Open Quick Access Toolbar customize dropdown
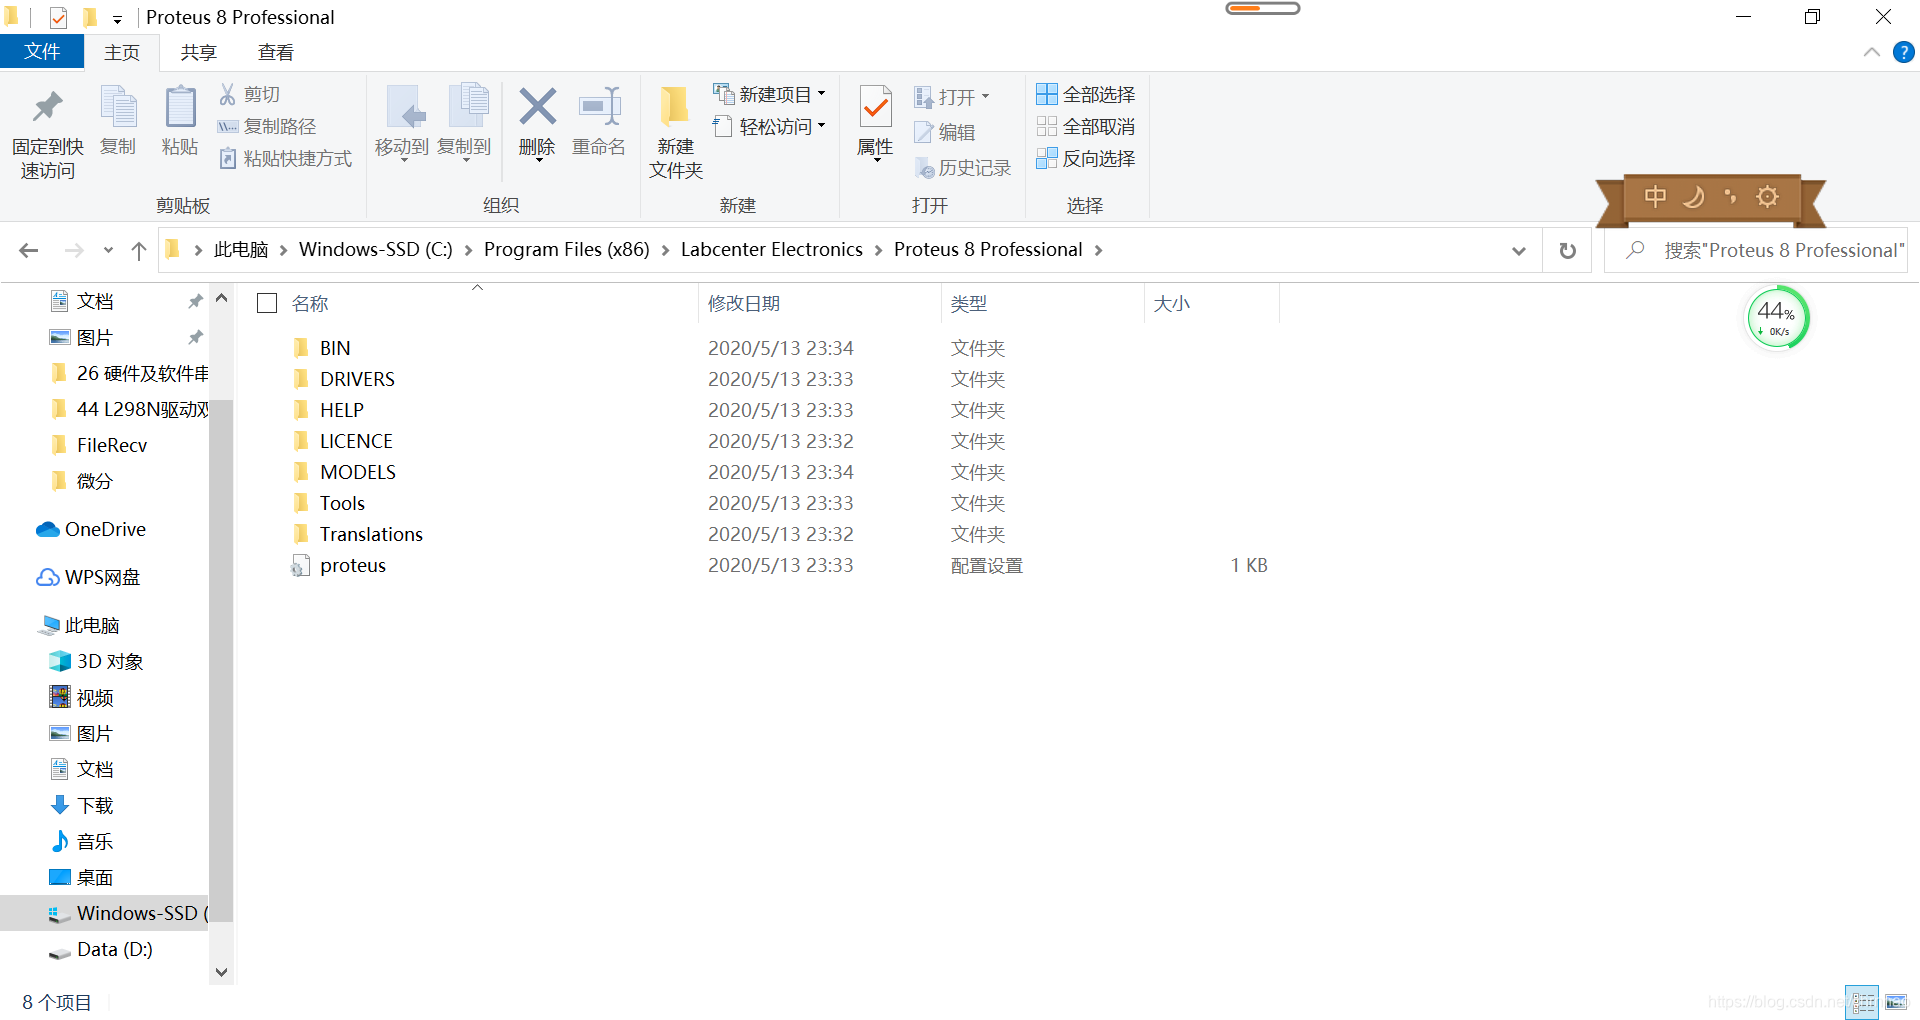 117,19
